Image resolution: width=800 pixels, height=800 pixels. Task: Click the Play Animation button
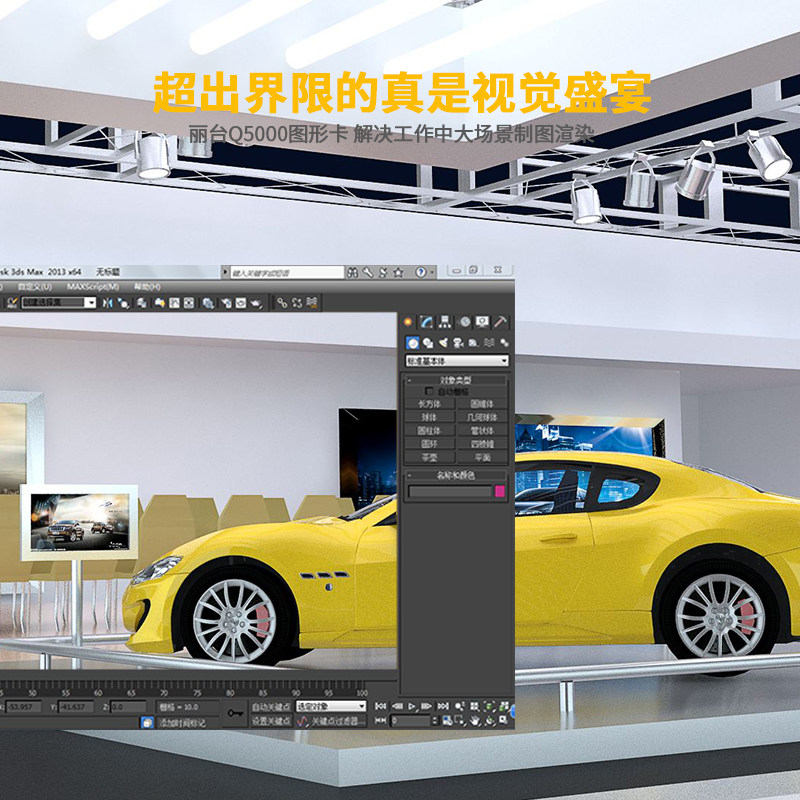pyautogui.click(x=412, y=706)
